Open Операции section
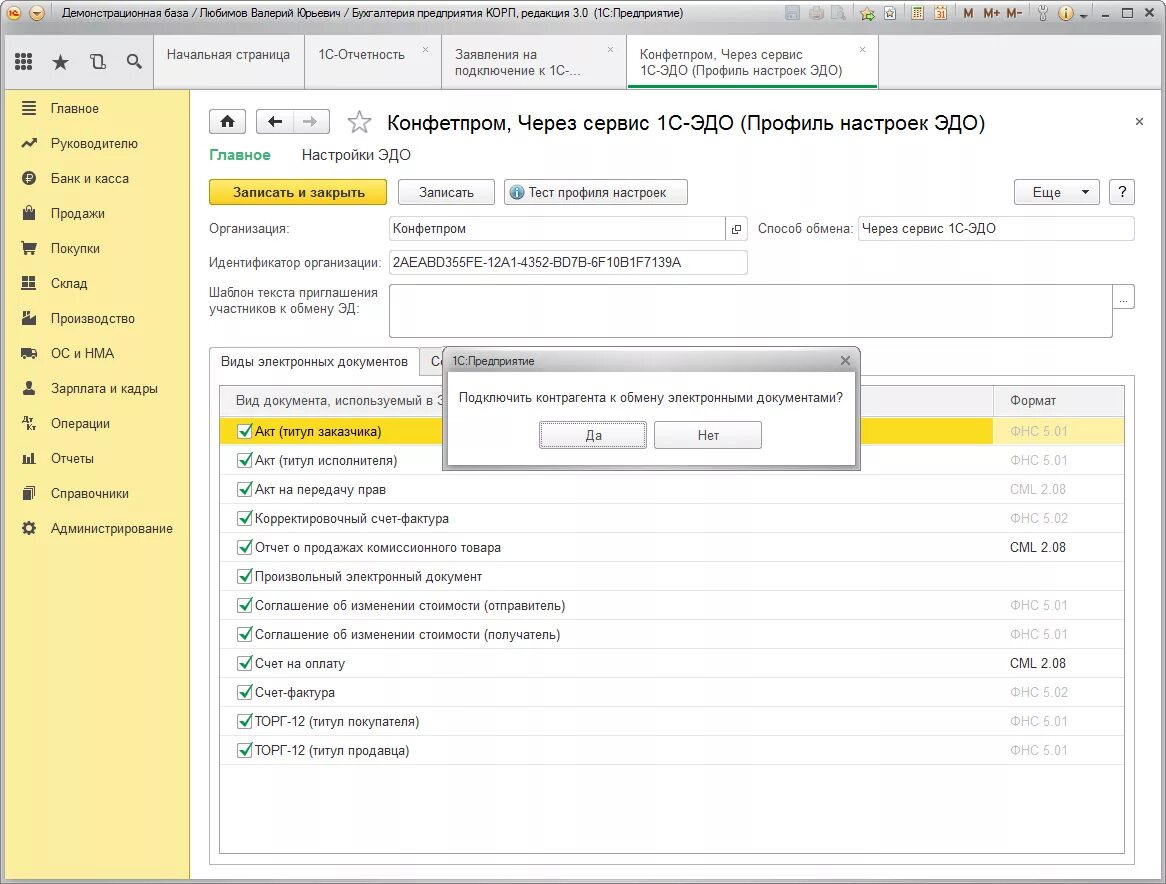This screenshot has width=1166, height=884. 80,423
